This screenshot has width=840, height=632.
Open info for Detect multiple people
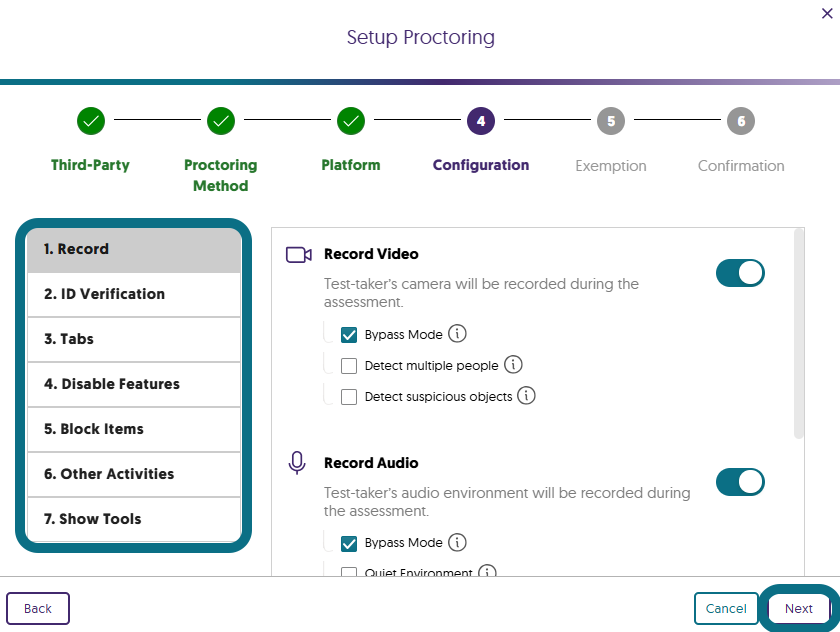click(513, 365)
